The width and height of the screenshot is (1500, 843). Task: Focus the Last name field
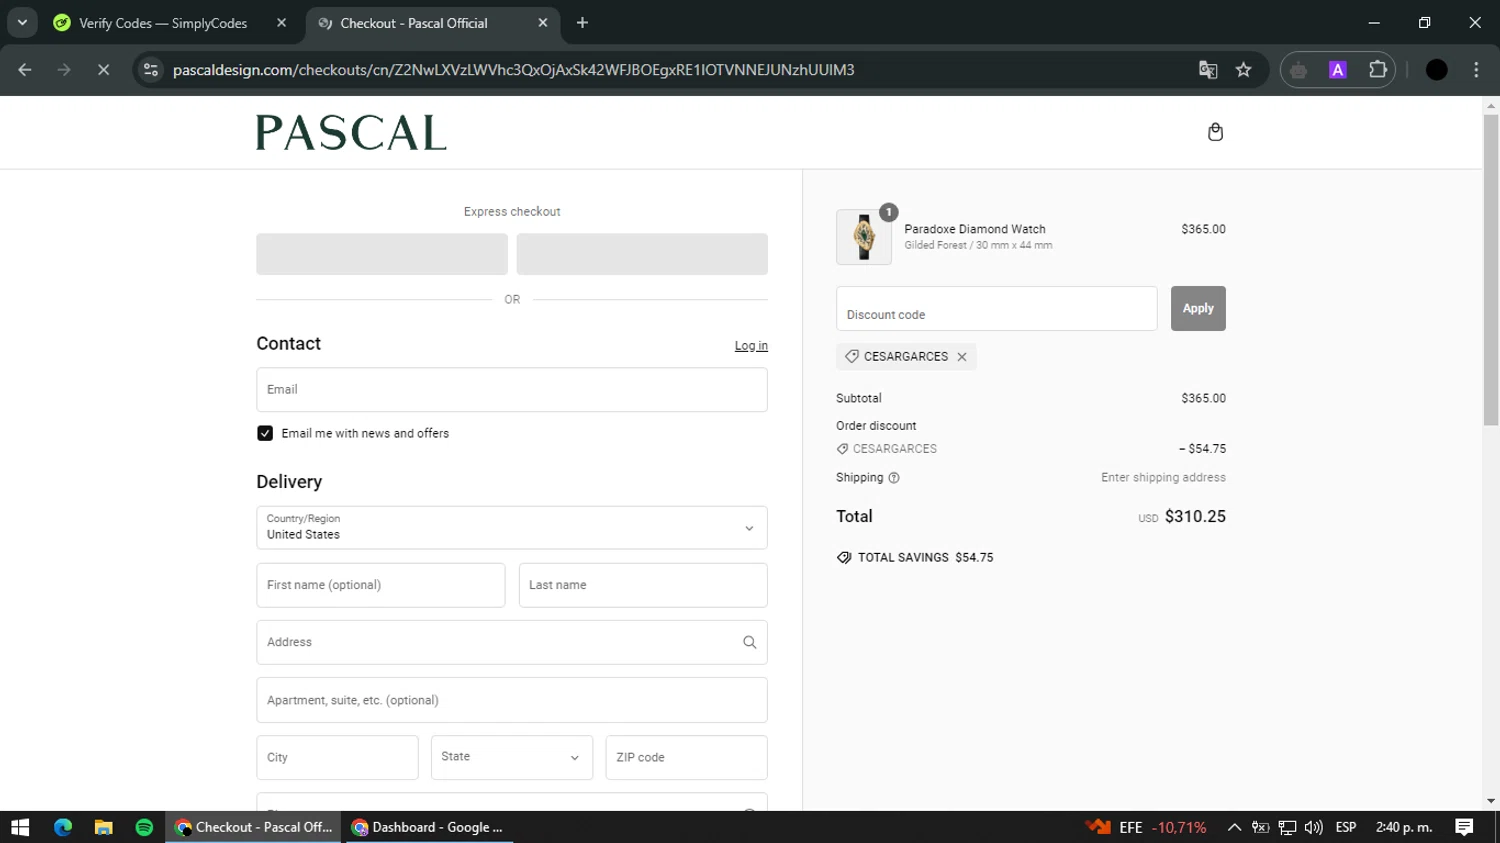pos(643,585)
